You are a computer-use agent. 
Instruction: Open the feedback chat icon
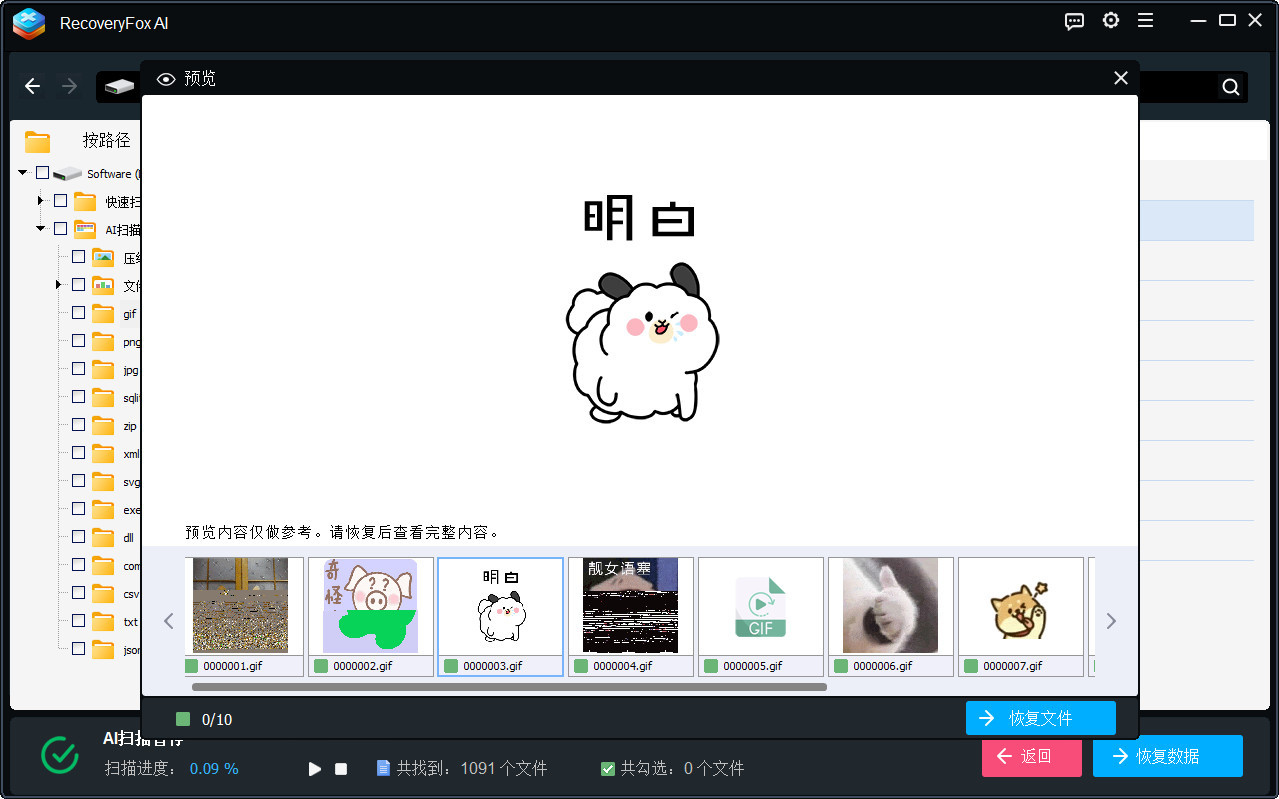[1074, 21]
